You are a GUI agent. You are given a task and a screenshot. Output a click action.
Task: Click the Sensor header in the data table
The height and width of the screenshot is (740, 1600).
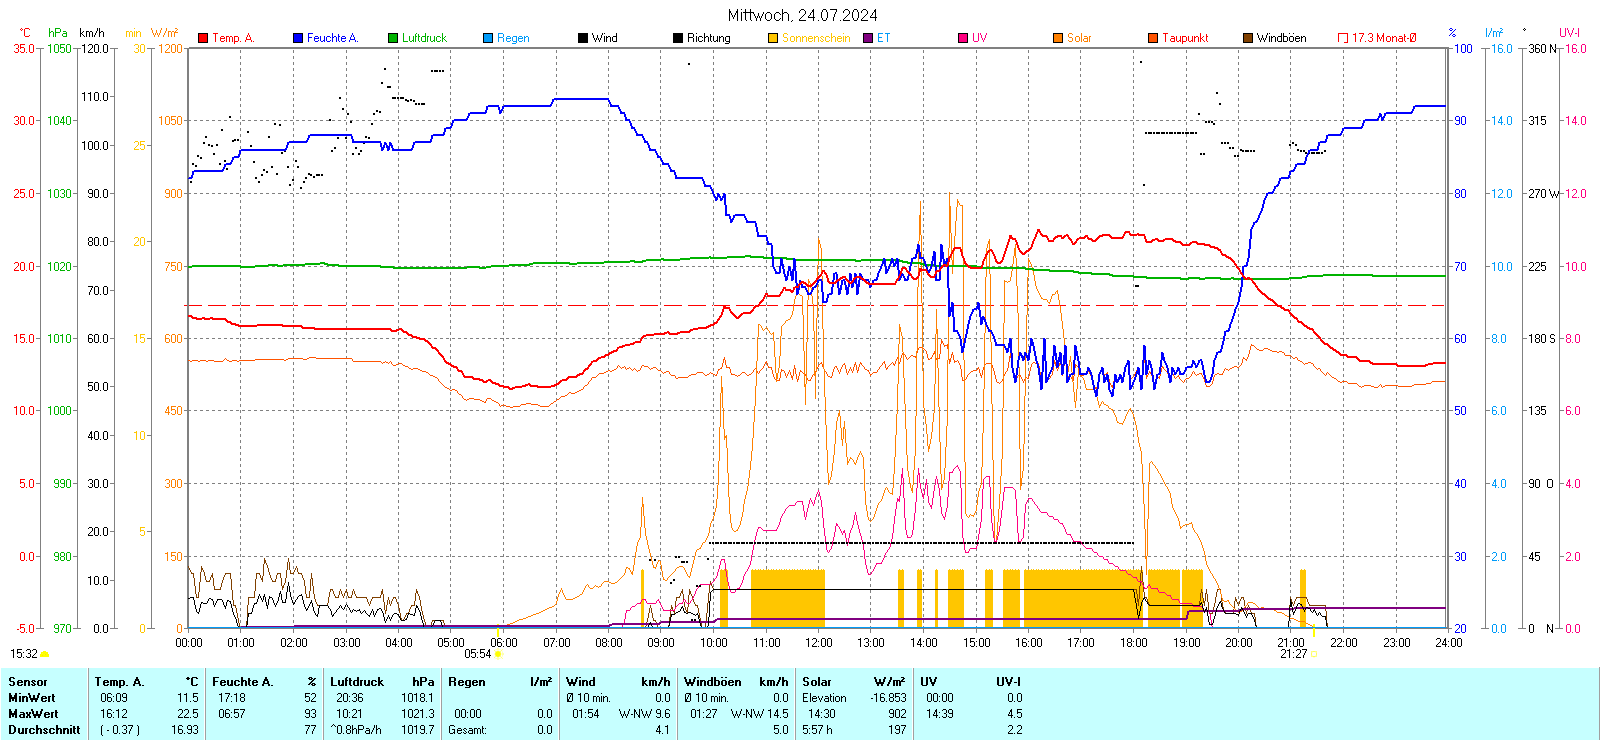point(28,682)
